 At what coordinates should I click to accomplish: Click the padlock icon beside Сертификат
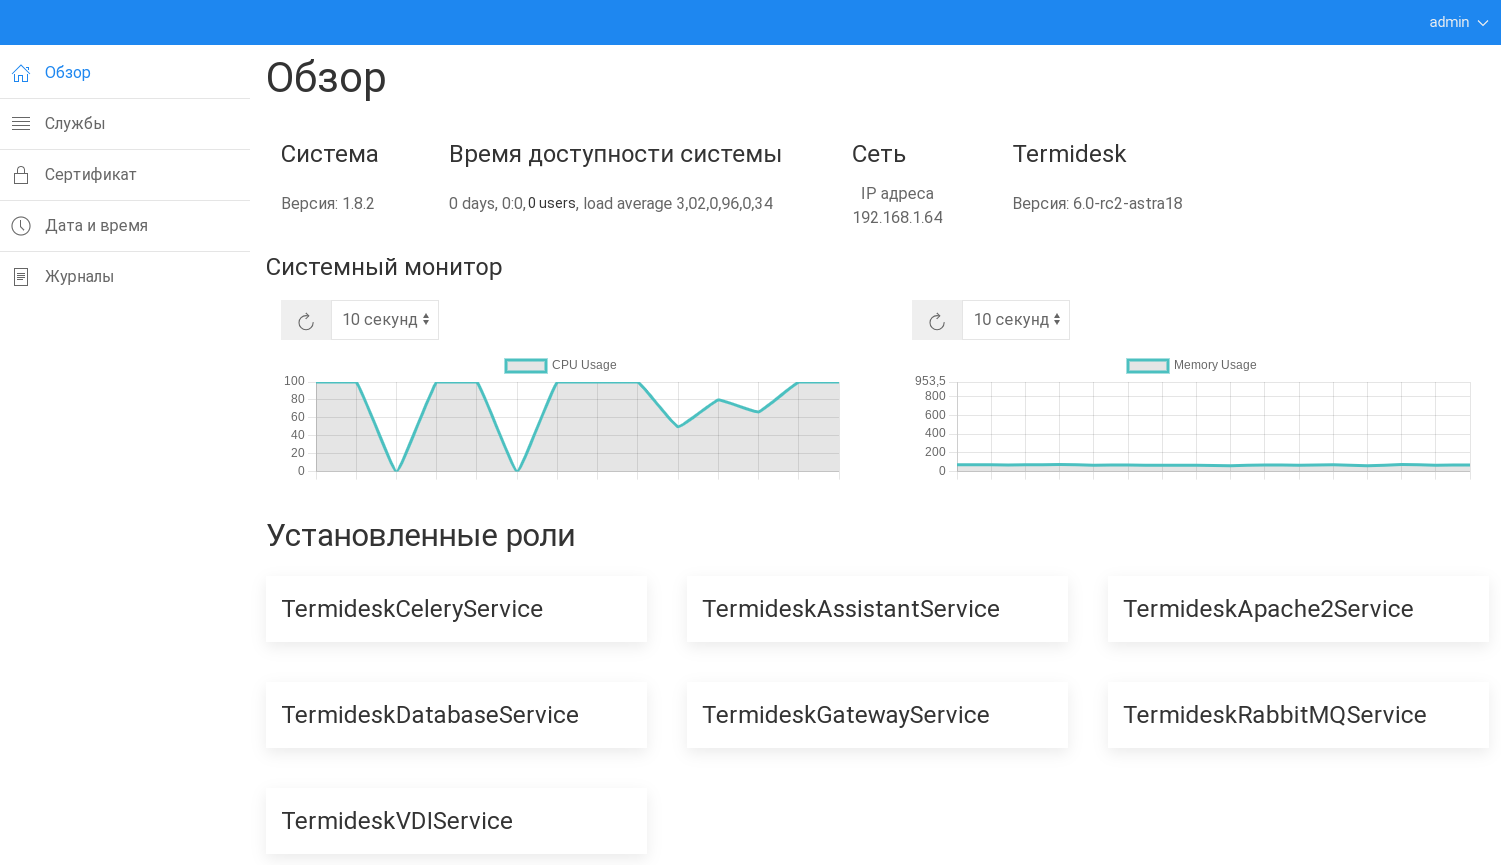point(21,175)
